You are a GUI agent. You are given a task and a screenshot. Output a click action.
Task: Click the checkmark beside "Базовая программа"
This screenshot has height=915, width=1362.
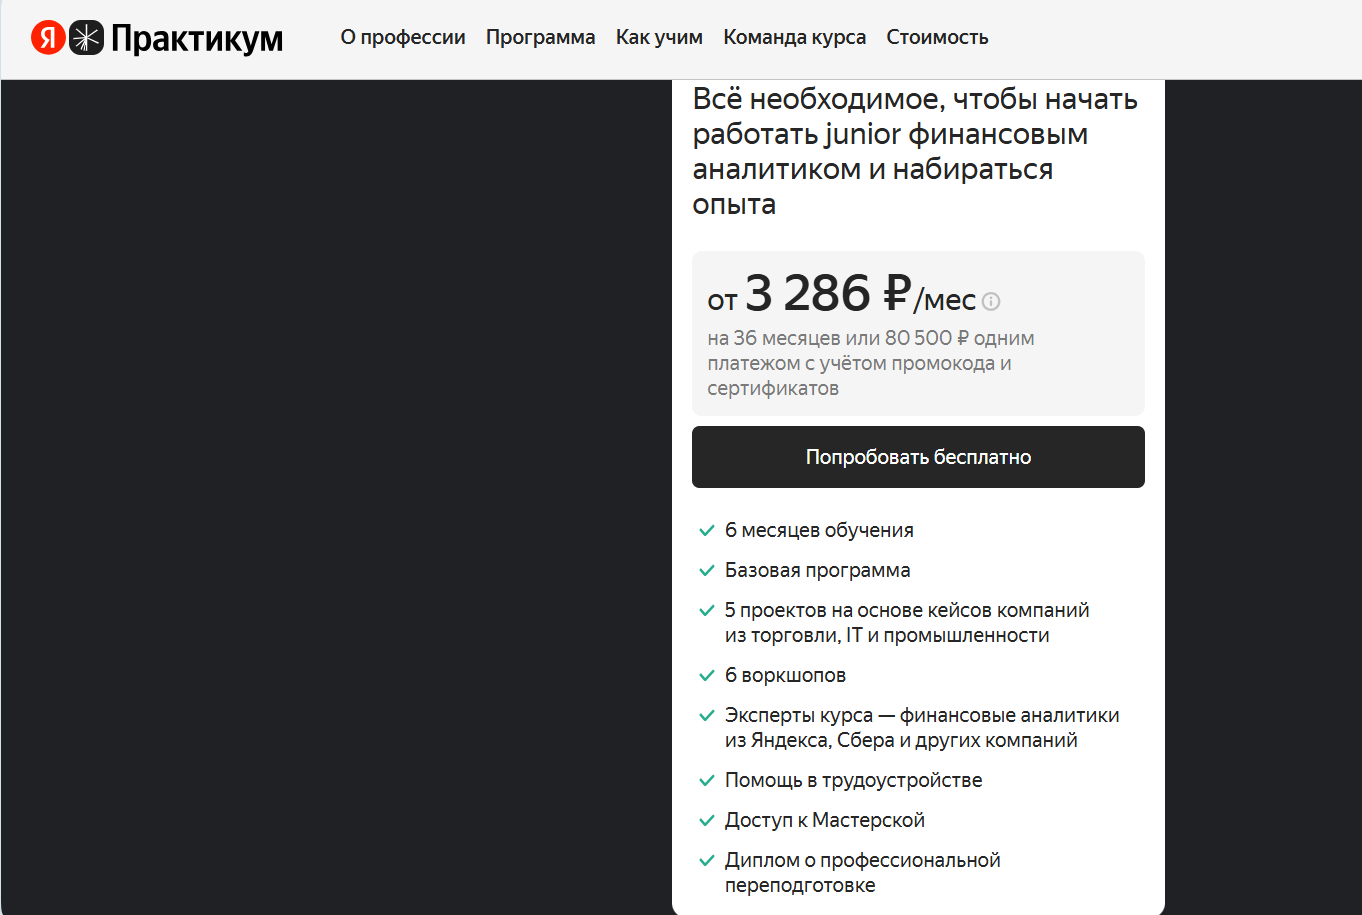click(707, 571)
